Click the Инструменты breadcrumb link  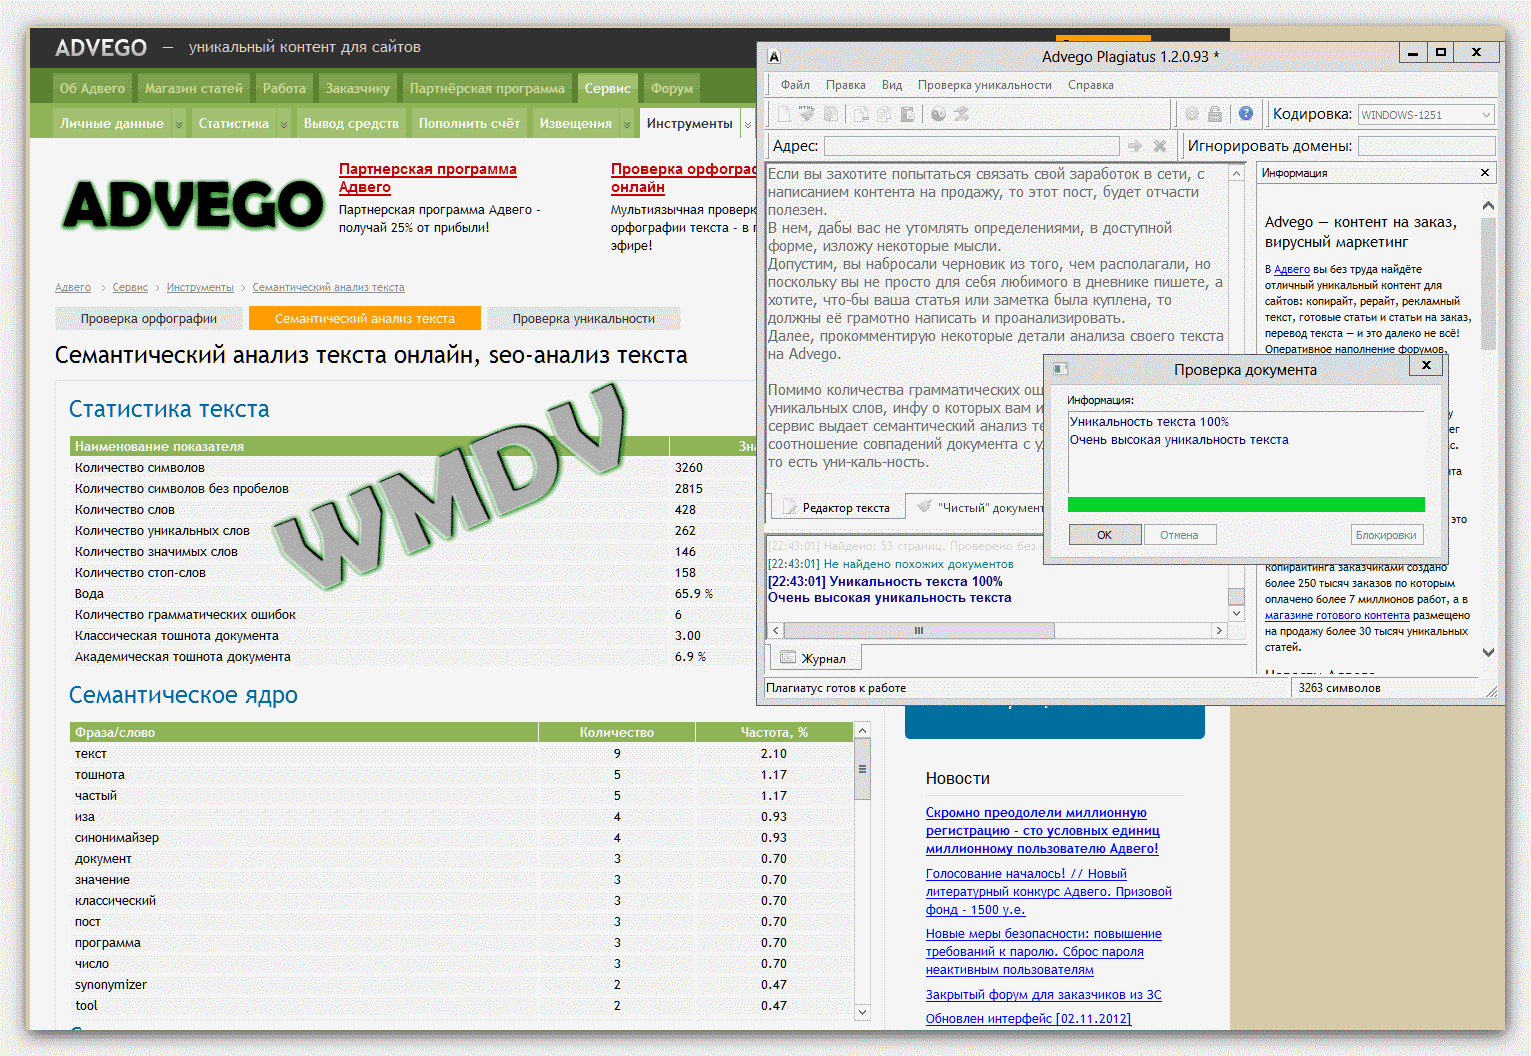click(200, 287)
